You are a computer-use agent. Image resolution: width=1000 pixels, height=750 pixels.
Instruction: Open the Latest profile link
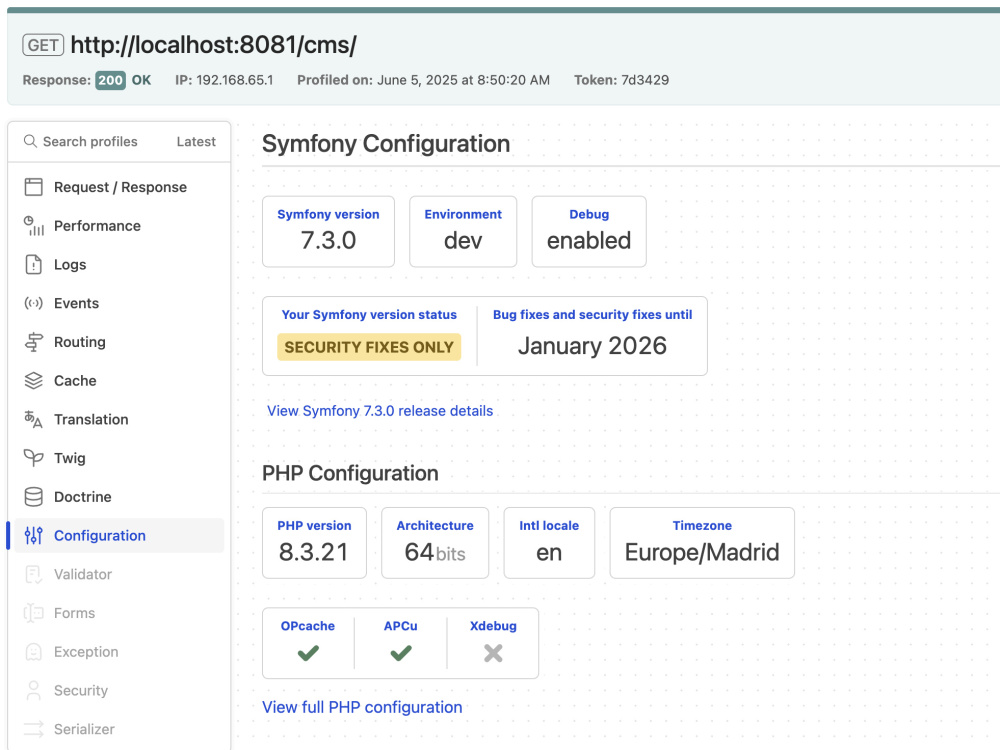click(x=196, y=142)
